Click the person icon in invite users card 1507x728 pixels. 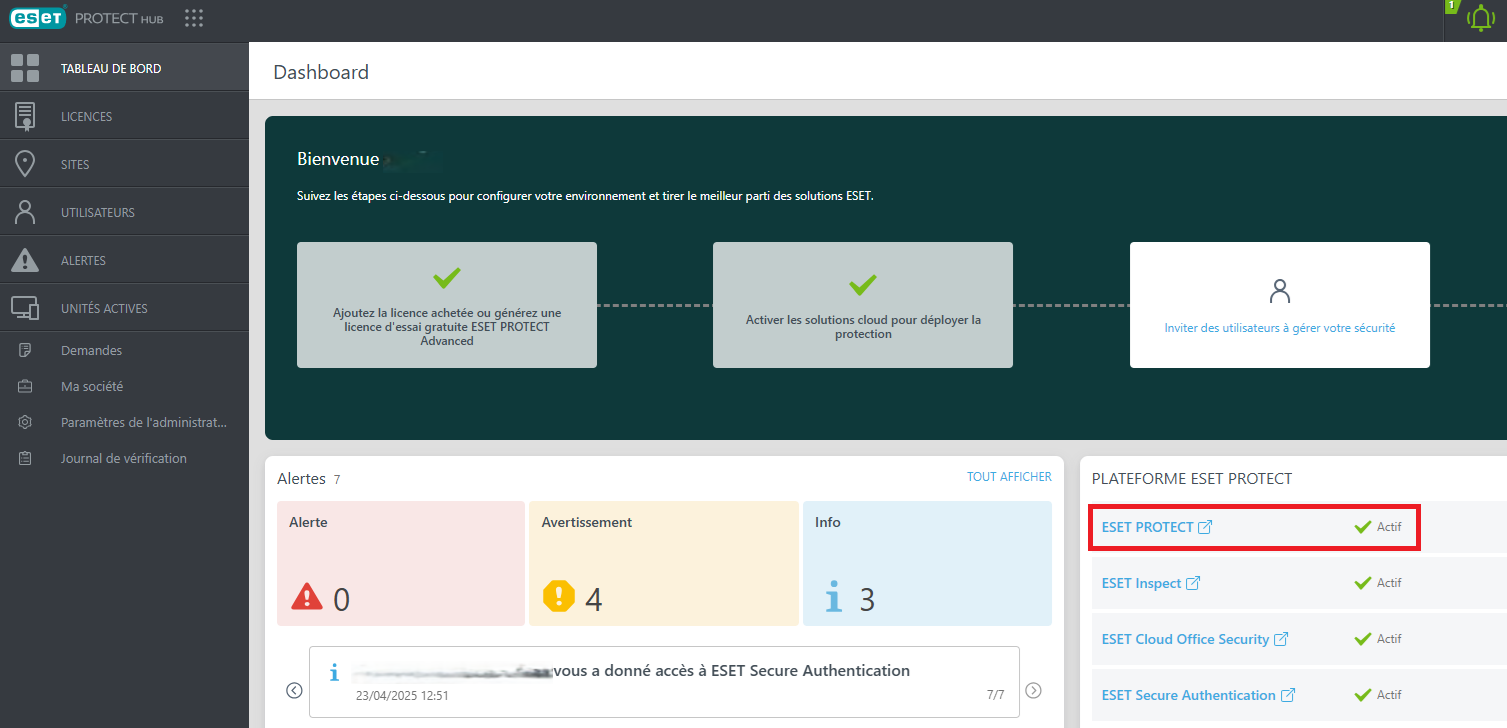tap(1280, 291)
